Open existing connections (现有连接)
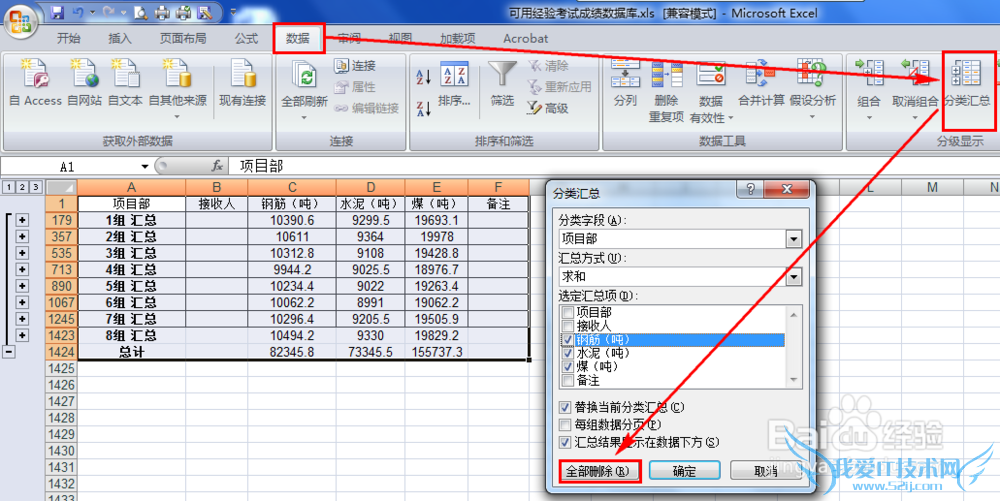This screenshot has height=501, width=1000. coord(242,83)
